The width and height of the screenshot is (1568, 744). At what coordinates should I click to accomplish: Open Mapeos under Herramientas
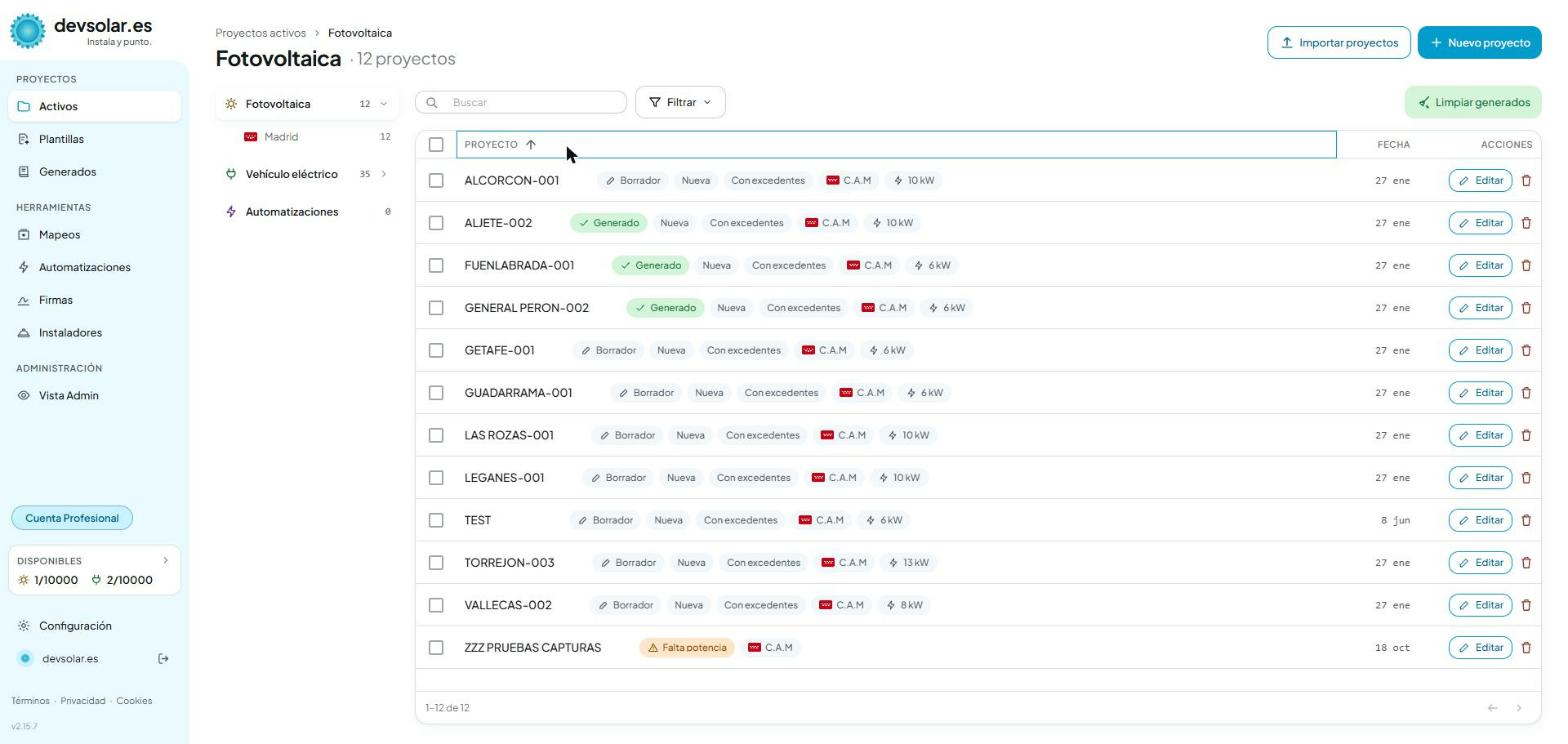(x=96, y=235)
